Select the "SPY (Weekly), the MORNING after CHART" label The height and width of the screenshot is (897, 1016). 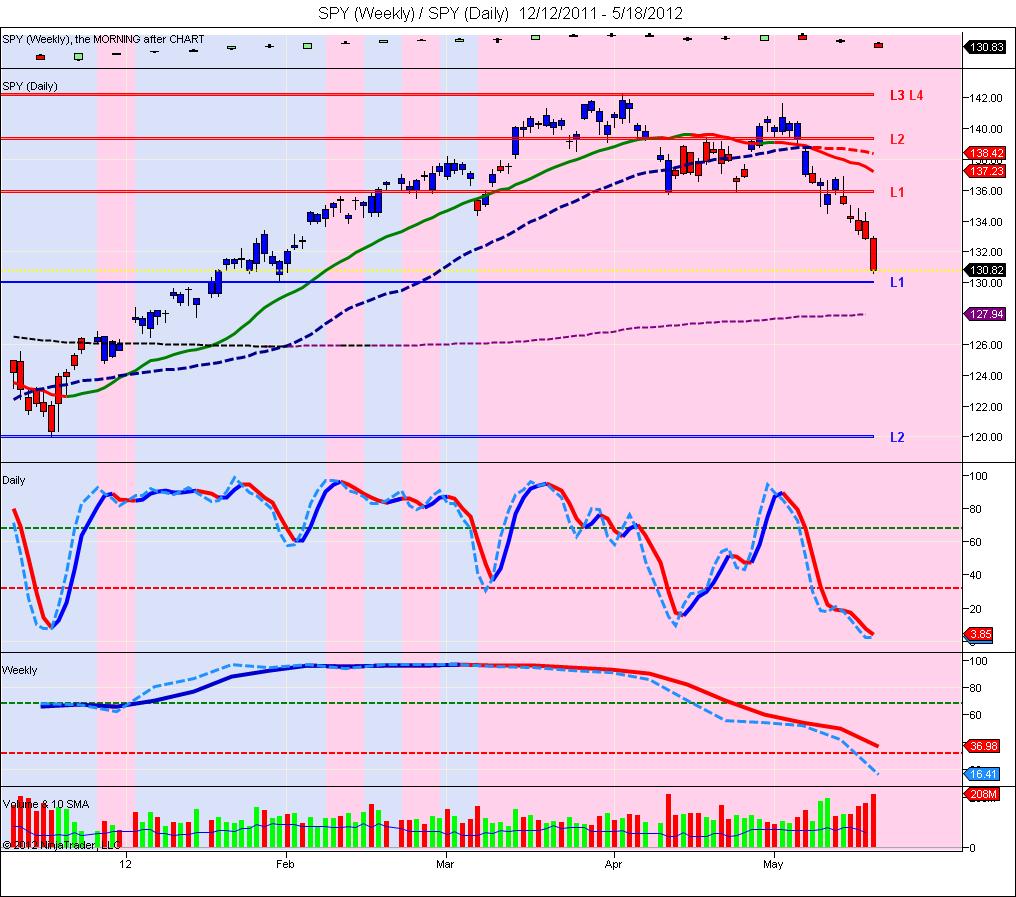click(x=103, y=39)
